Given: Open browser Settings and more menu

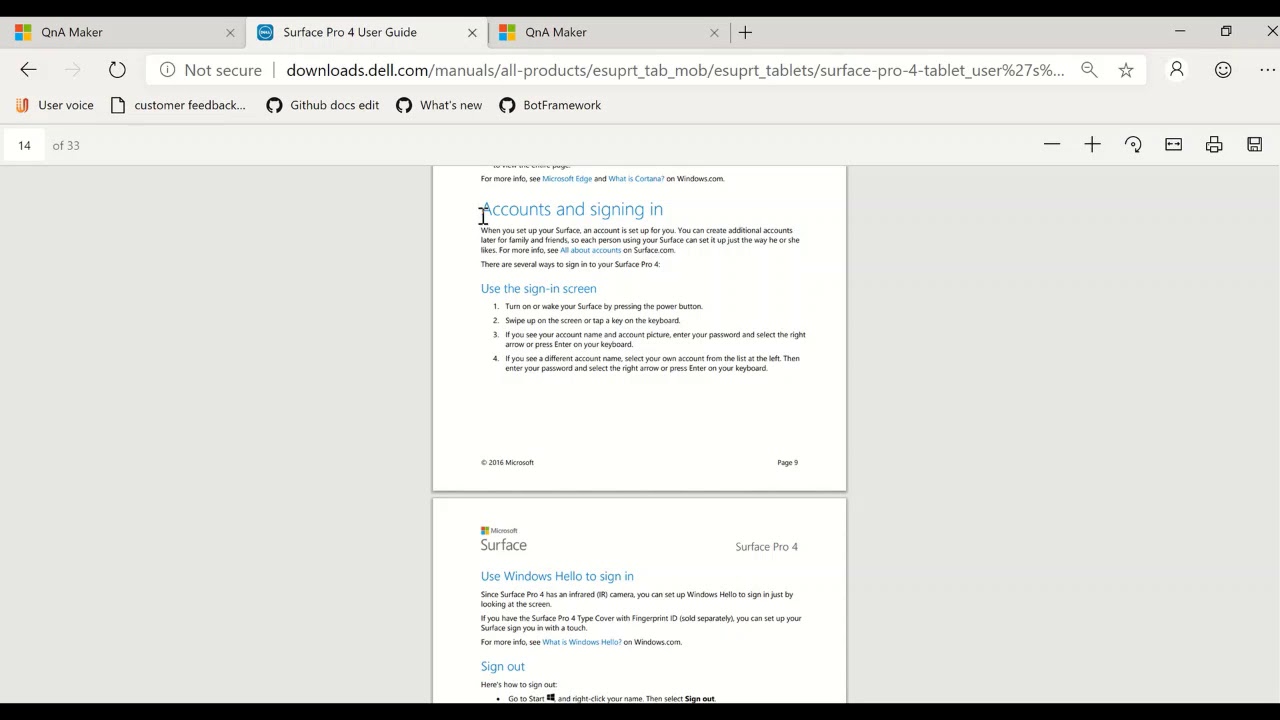Looking at the screenshot, I should coord(1267,70).
